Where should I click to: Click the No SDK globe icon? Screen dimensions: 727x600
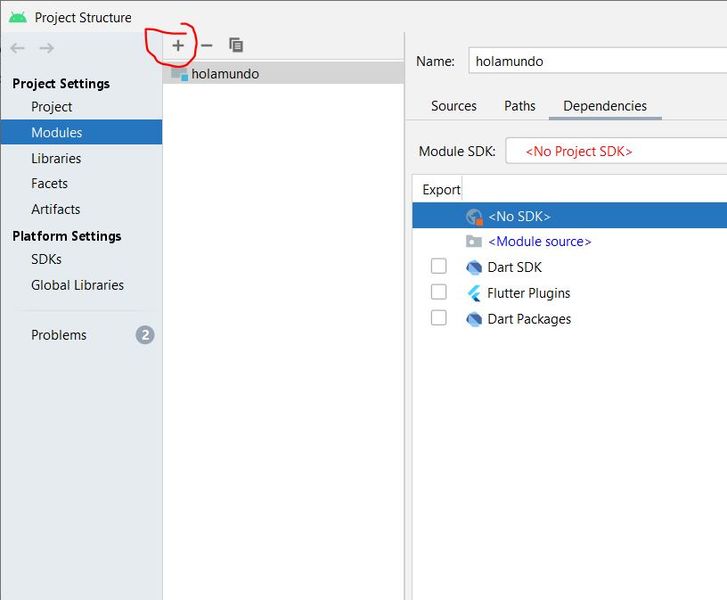point(474,217)
